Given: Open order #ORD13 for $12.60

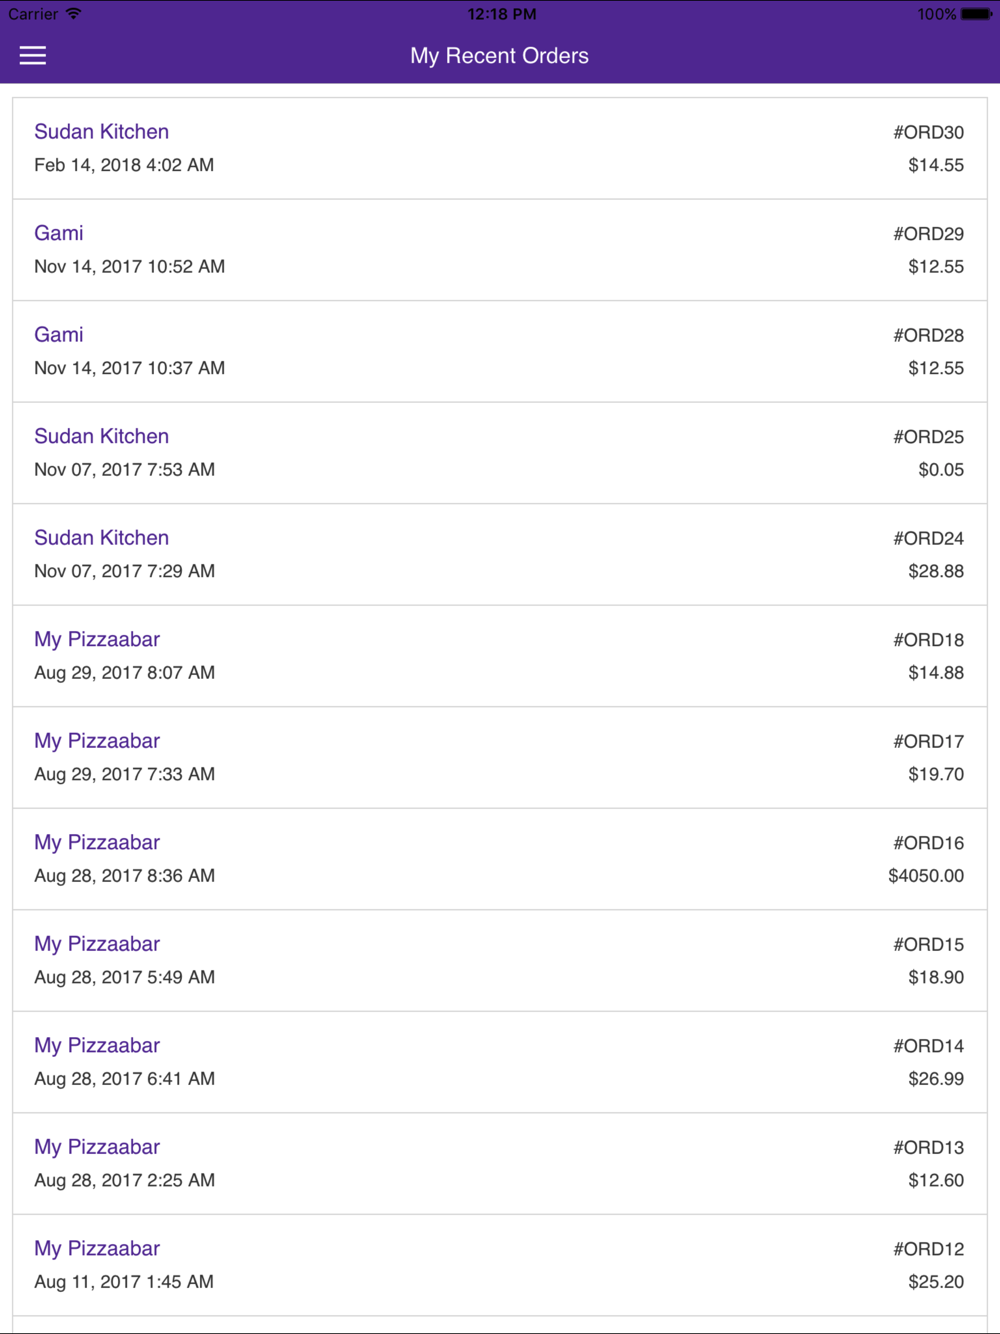Looking at the screenshot, I should coord(500,1163).
